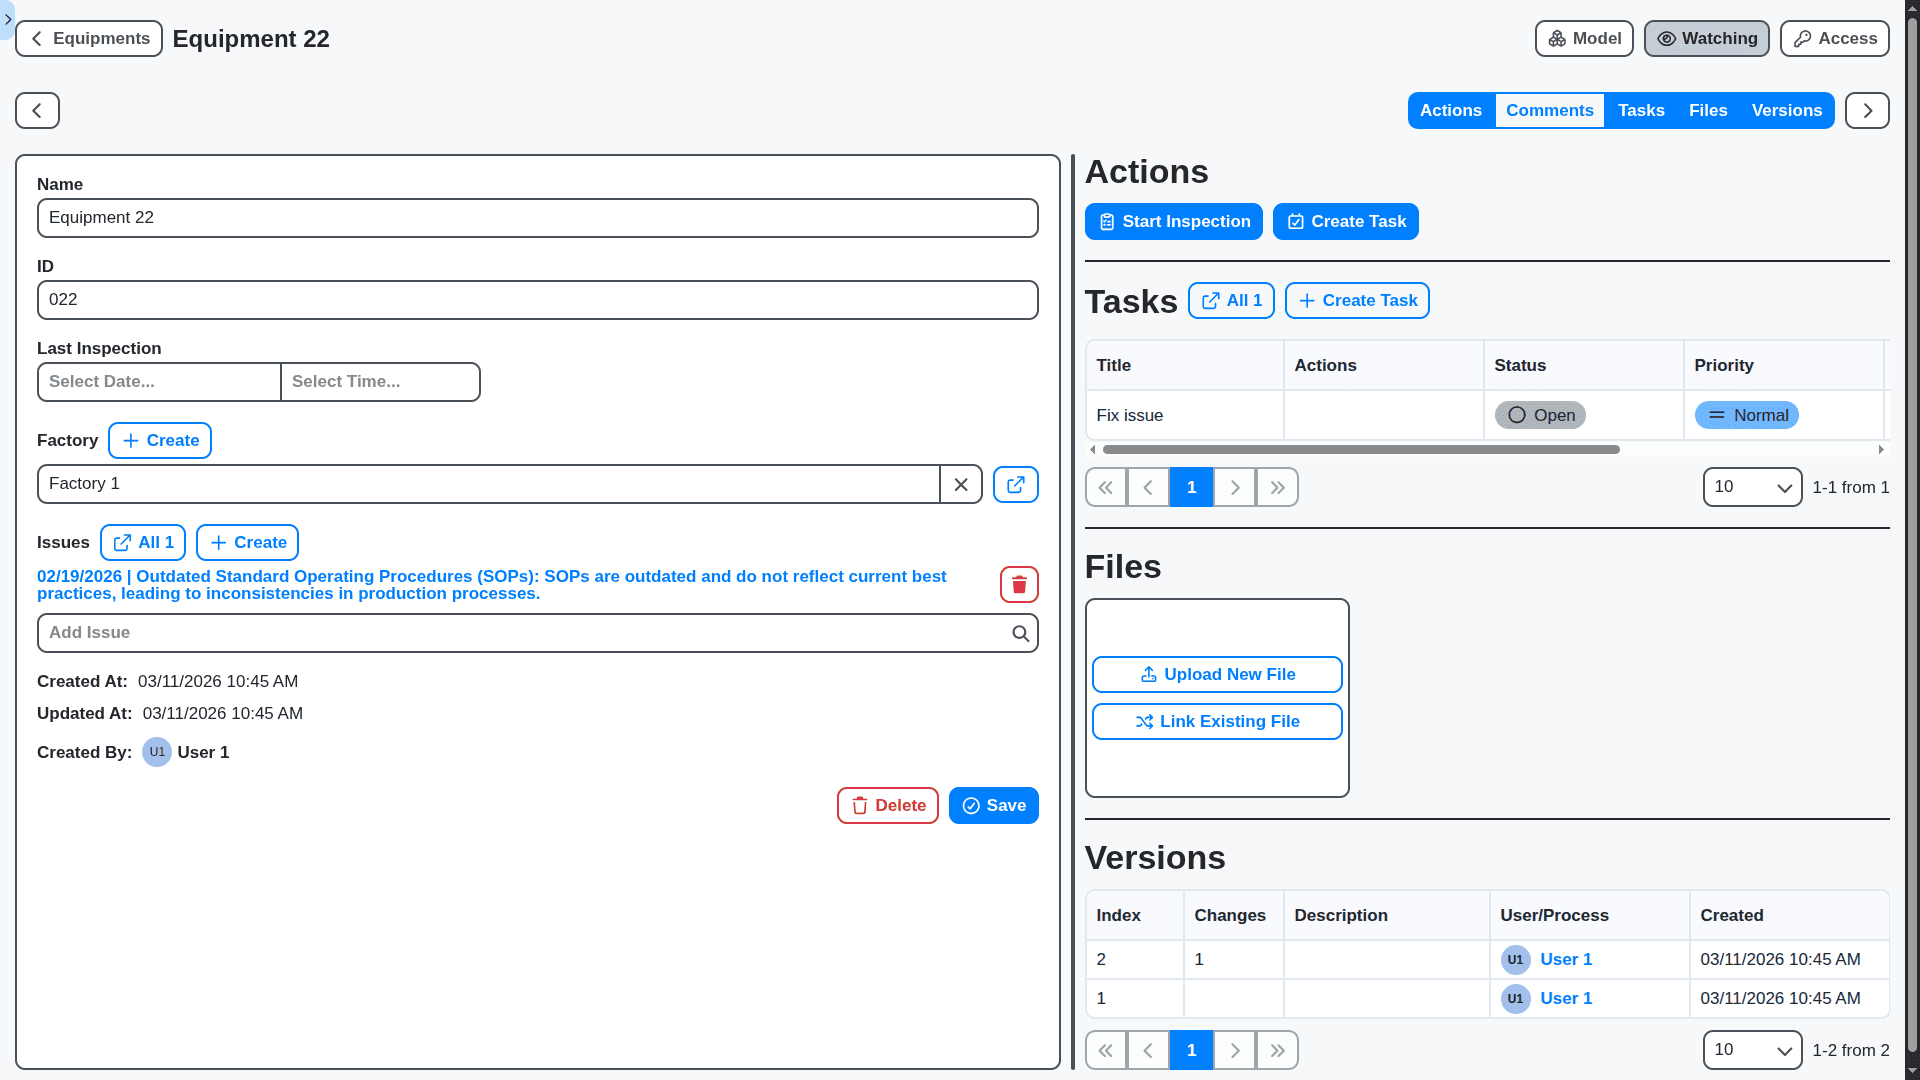Image resolution: width=1920 pixels, height=1080 pixels.
Task: Clear the Factory 1 selection X
Action: coord(961,485)
